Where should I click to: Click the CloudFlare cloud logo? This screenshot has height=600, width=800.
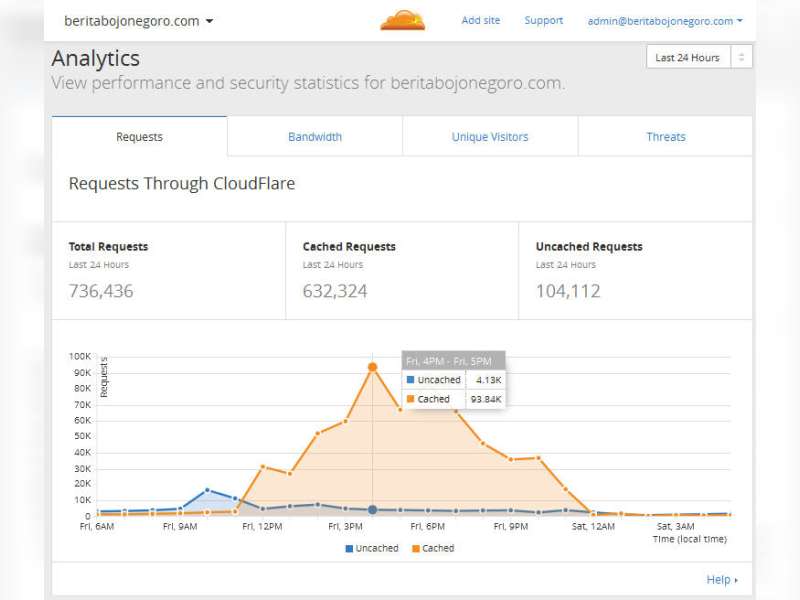(x=402, y=20)
